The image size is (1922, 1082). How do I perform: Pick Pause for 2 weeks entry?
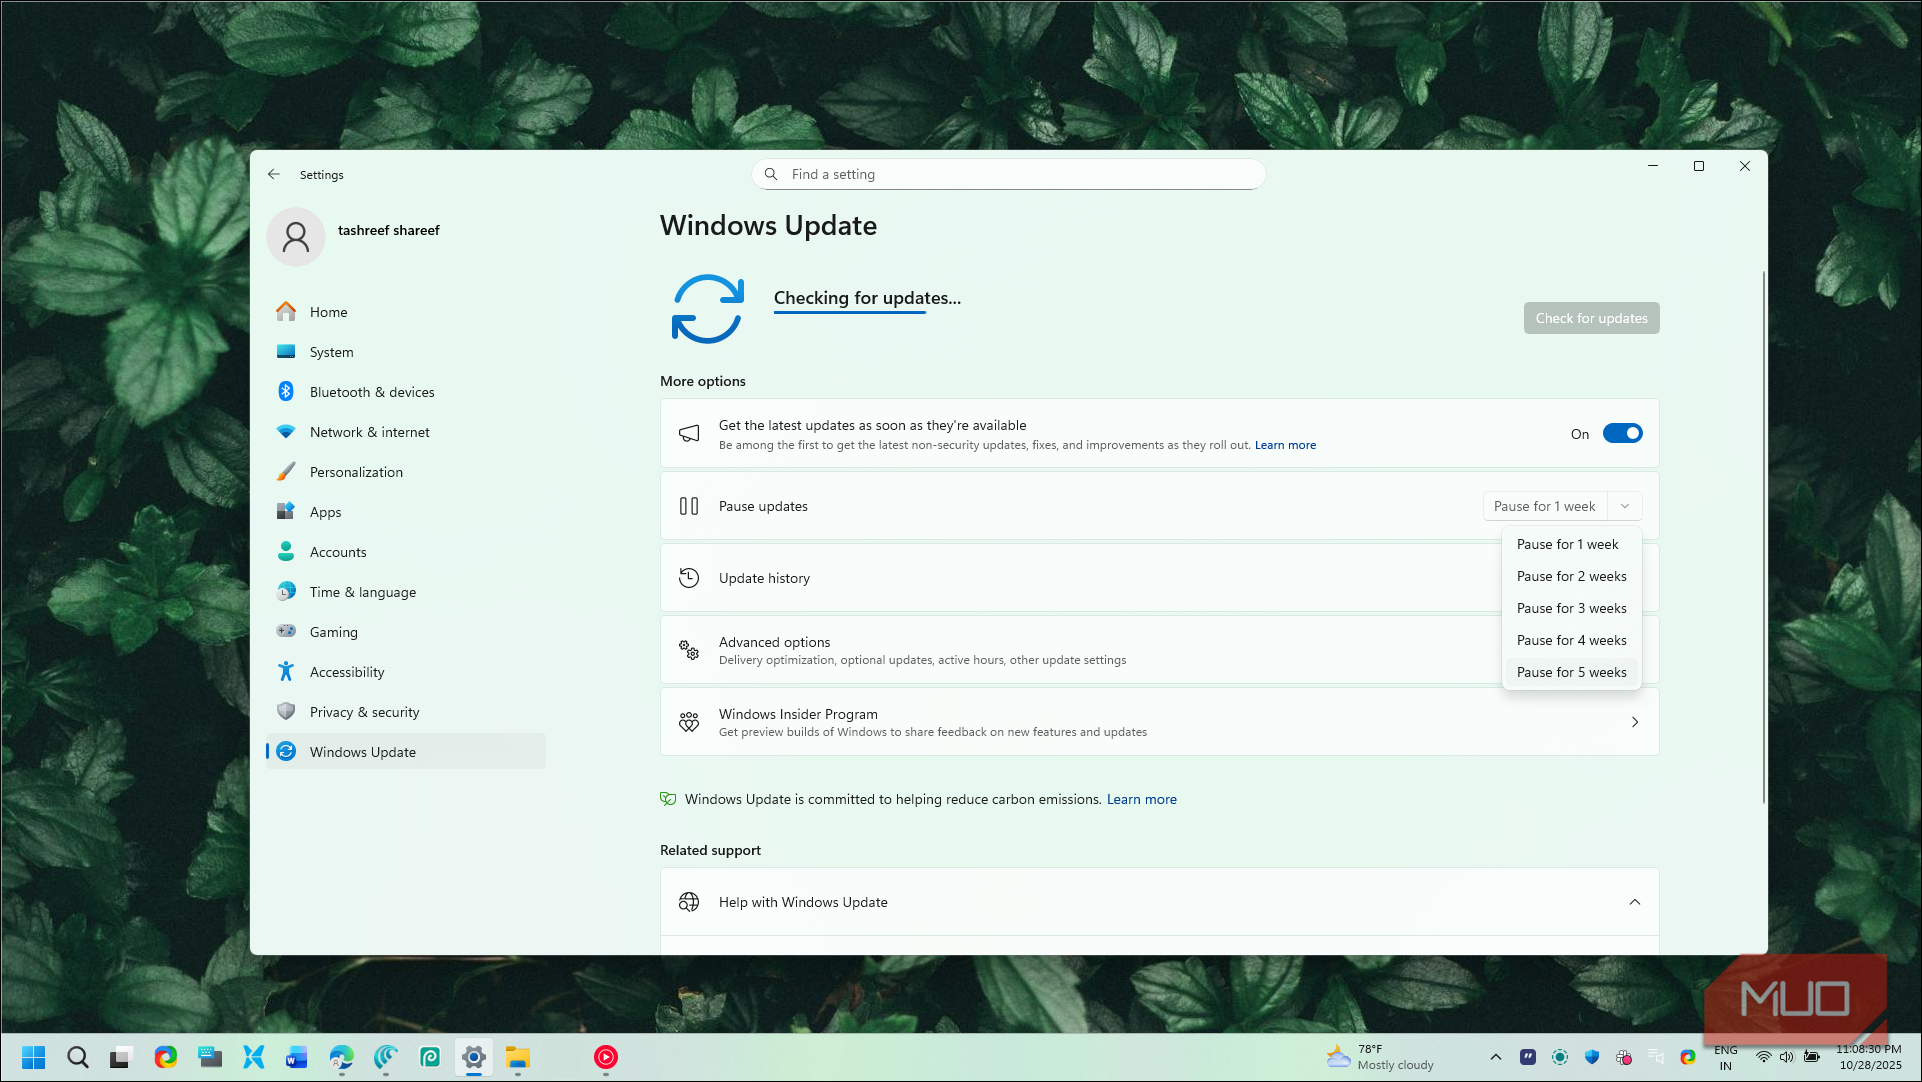tap(1571, 577)
